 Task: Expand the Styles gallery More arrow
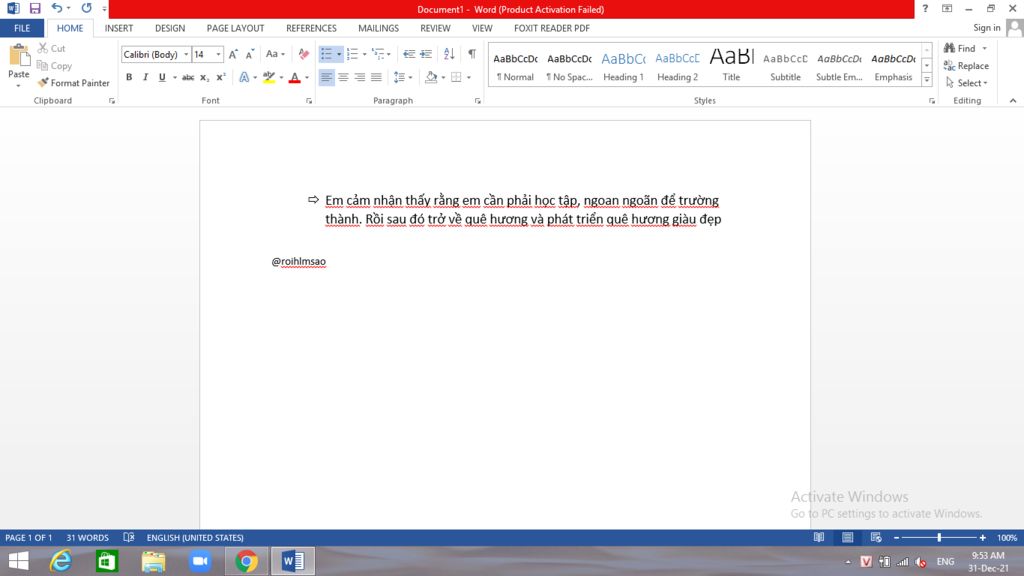tap(927, 80)
